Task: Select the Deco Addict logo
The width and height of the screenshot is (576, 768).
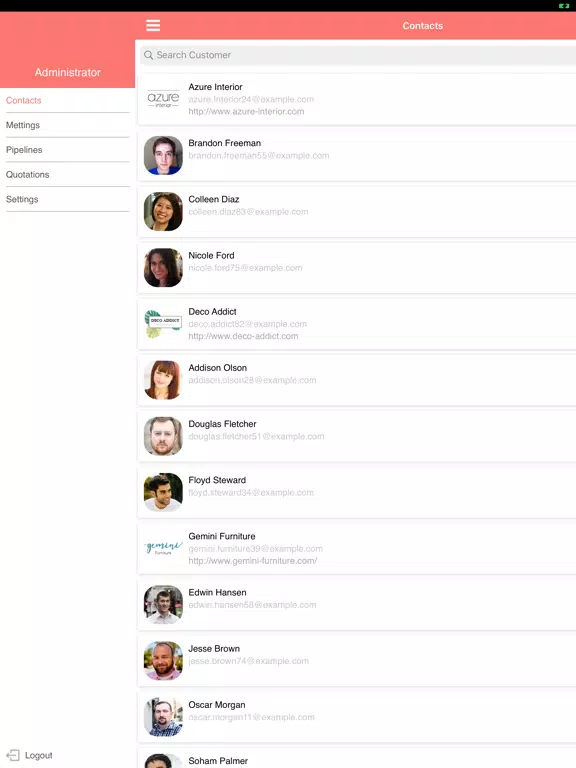Action: point(163,324)
